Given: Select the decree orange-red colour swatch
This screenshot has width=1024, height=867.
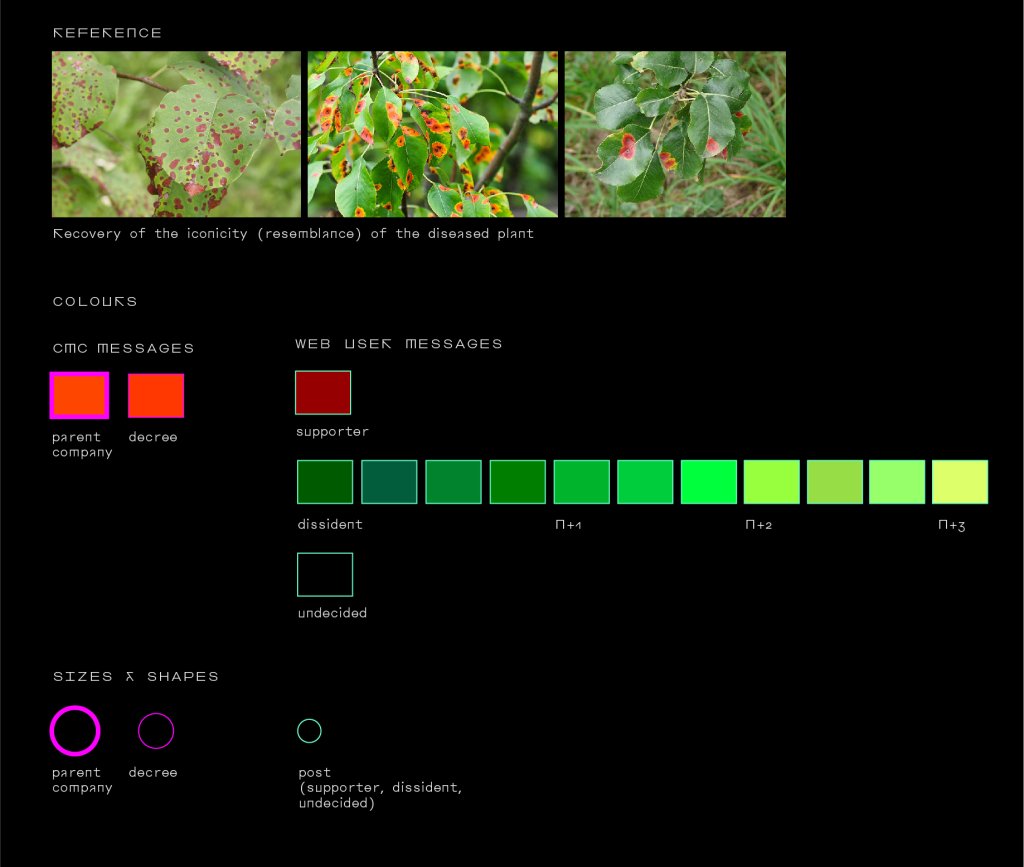Looking at the screenshot, I should tap(156, 396).
